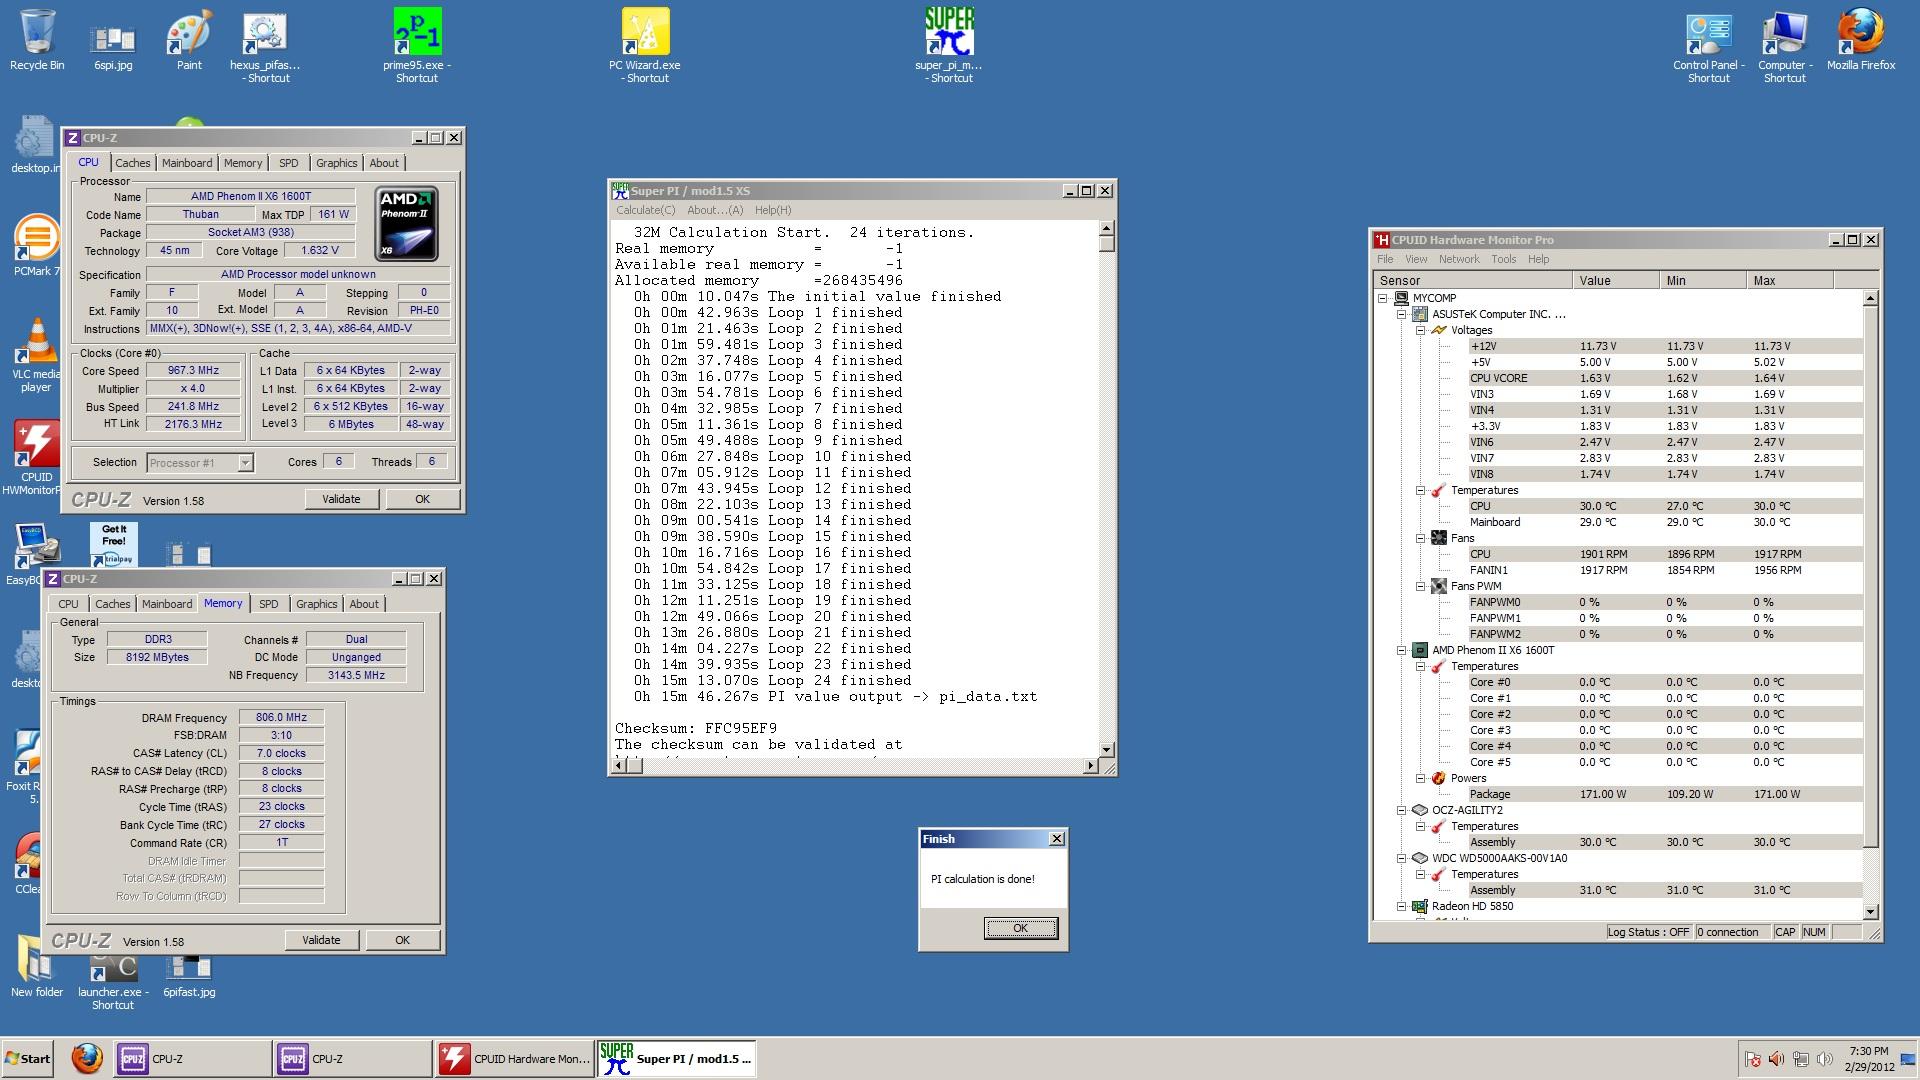
Task: Click Super PI vertical scrollbar down arrow
Action: click(1106, 749)
